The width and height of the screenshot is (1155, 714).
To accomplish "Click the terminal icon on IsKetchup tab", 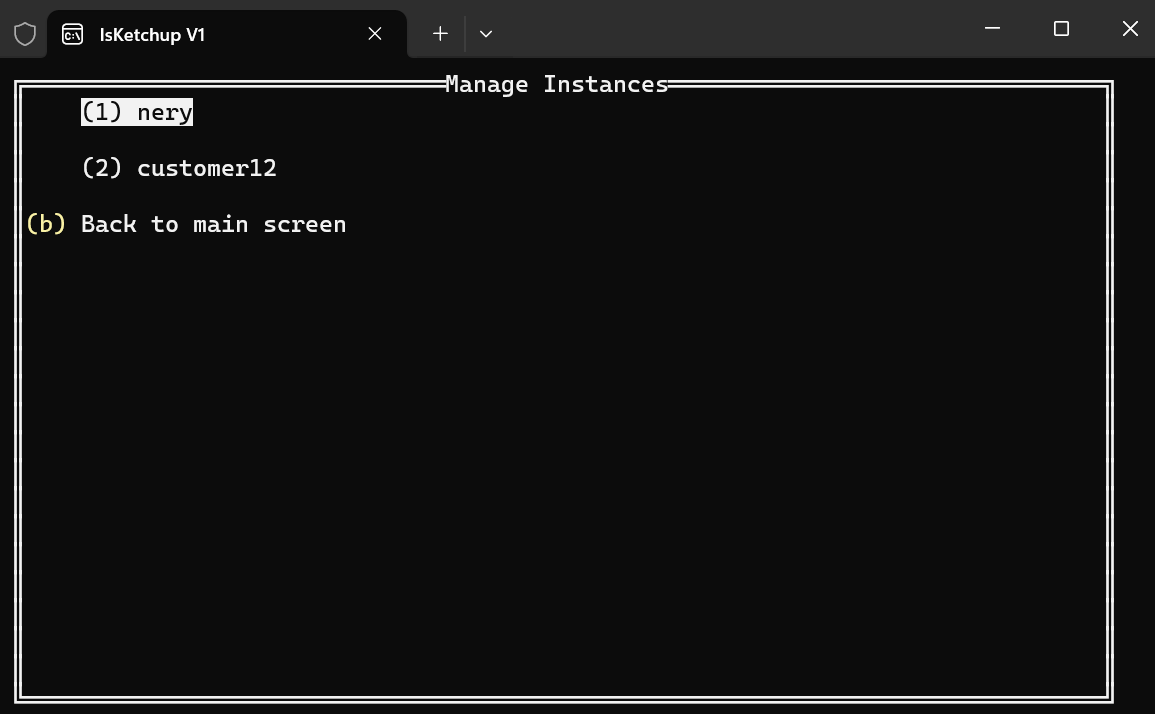I will tap(72, 34).
